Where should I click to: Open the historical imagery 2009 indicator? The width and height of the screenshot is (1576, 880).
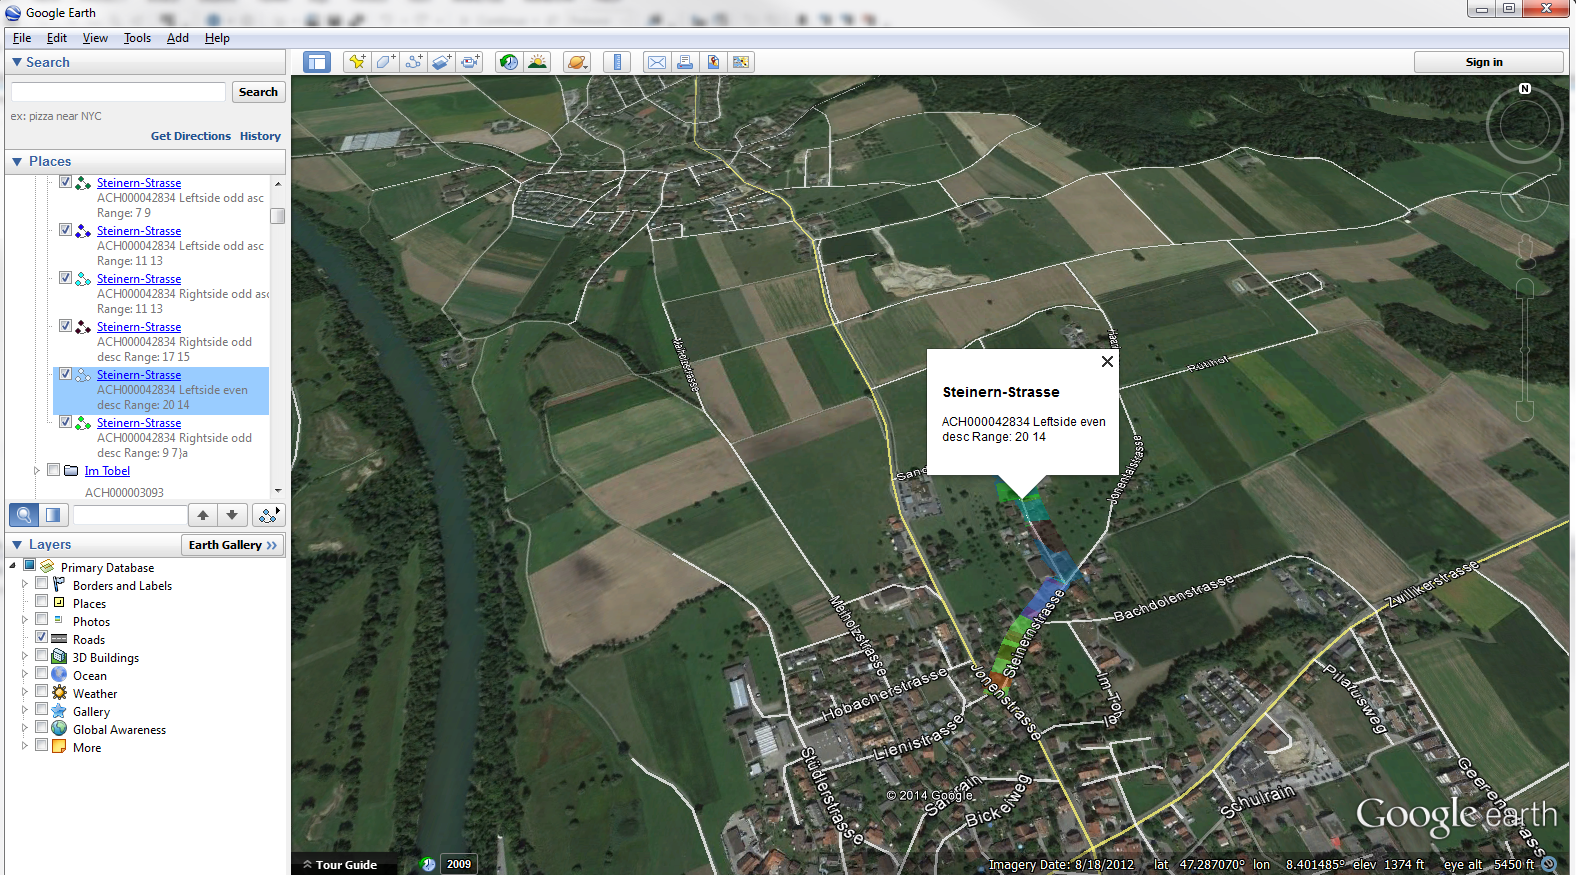pos(459,864)
